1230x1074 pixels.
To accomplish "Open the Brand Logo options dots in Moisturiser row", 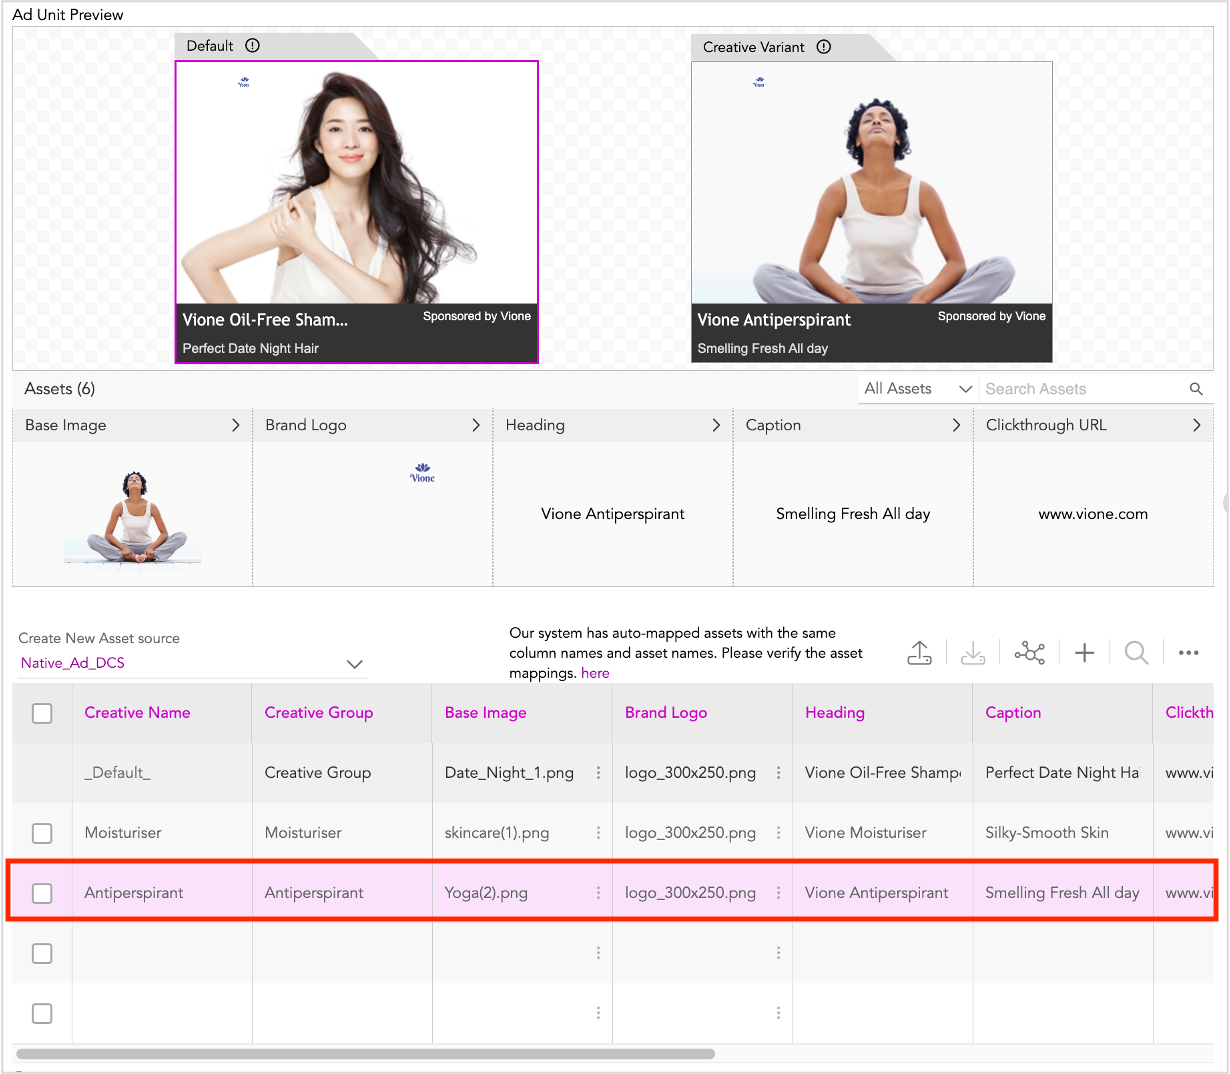I will [x=778, y=832].
